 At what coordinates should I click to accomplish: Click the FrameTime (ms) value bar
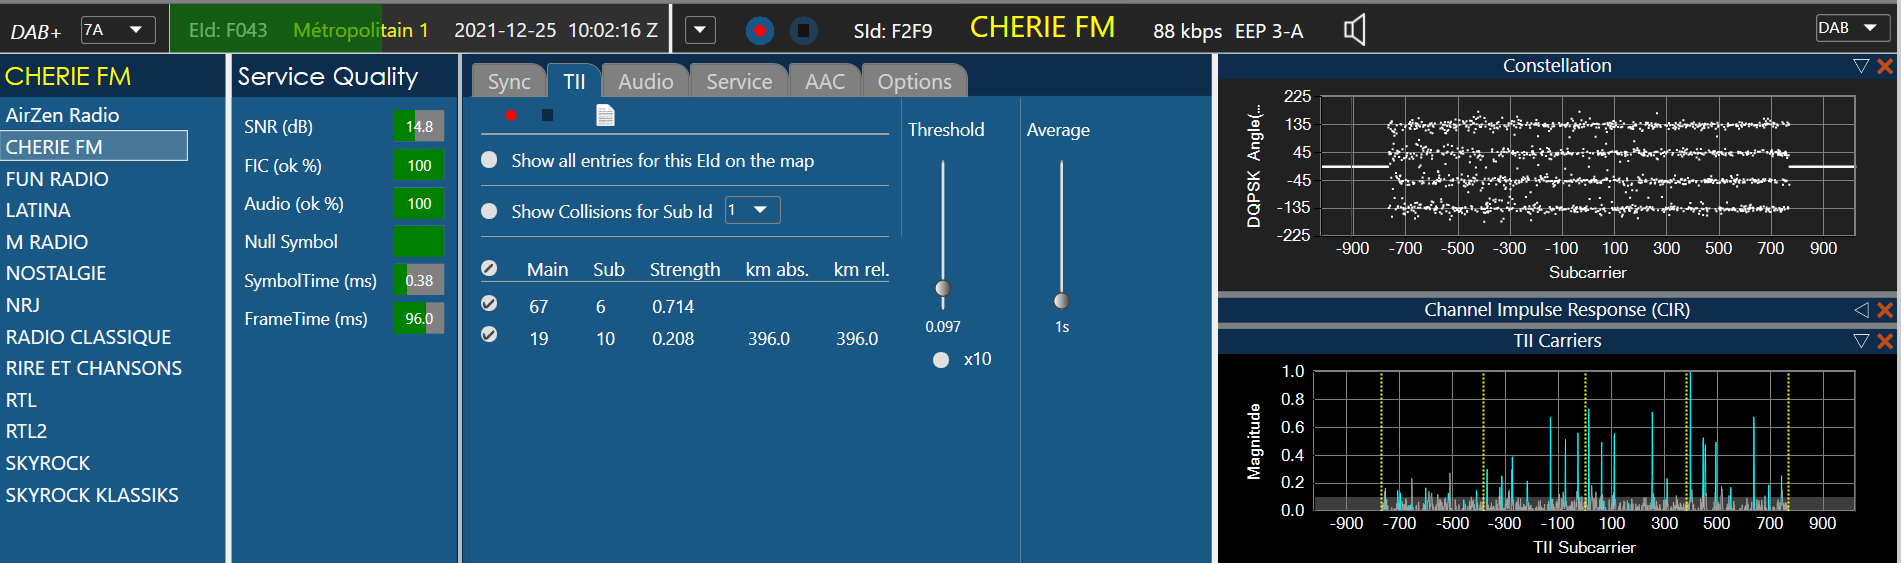click(x=419, y=318)
